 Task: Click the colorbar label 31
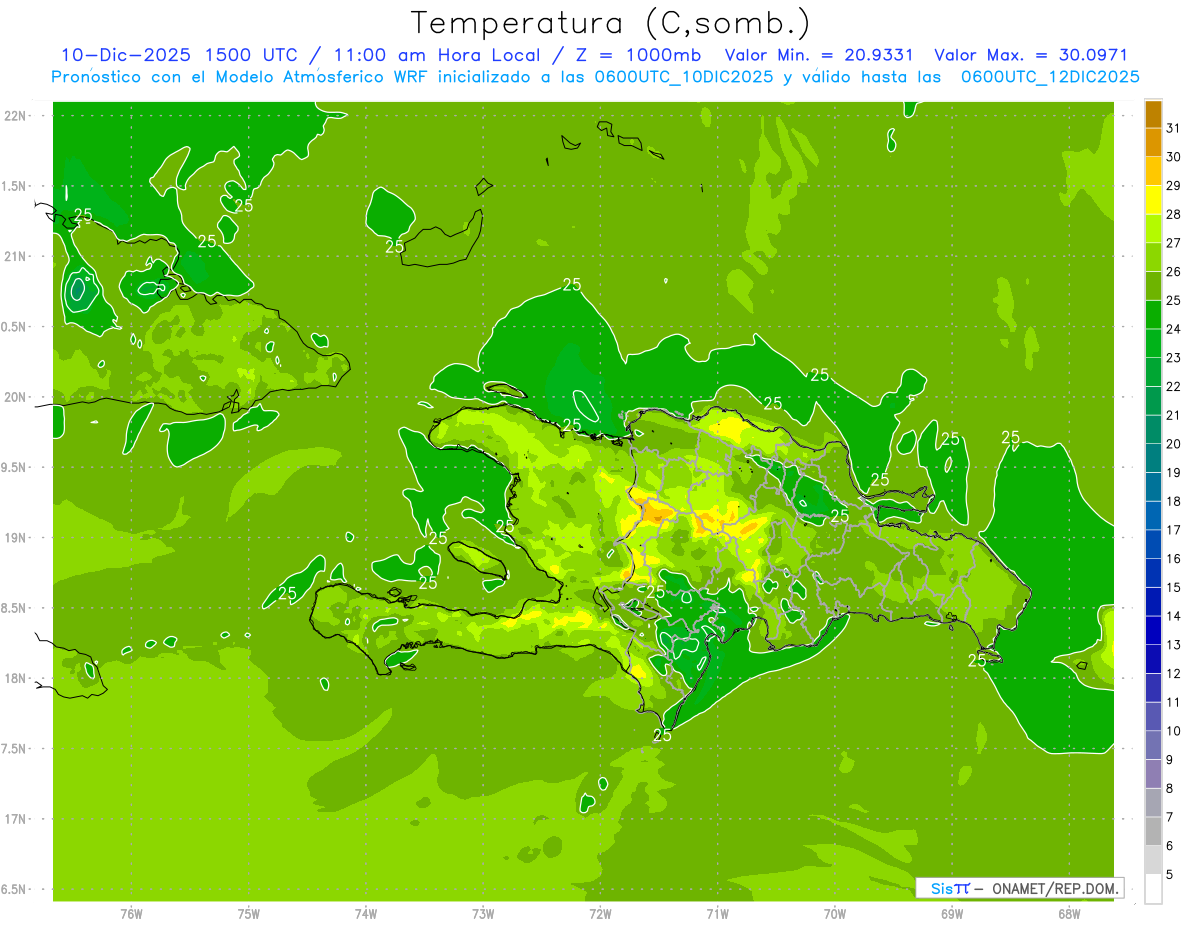tap(1174, 128)
